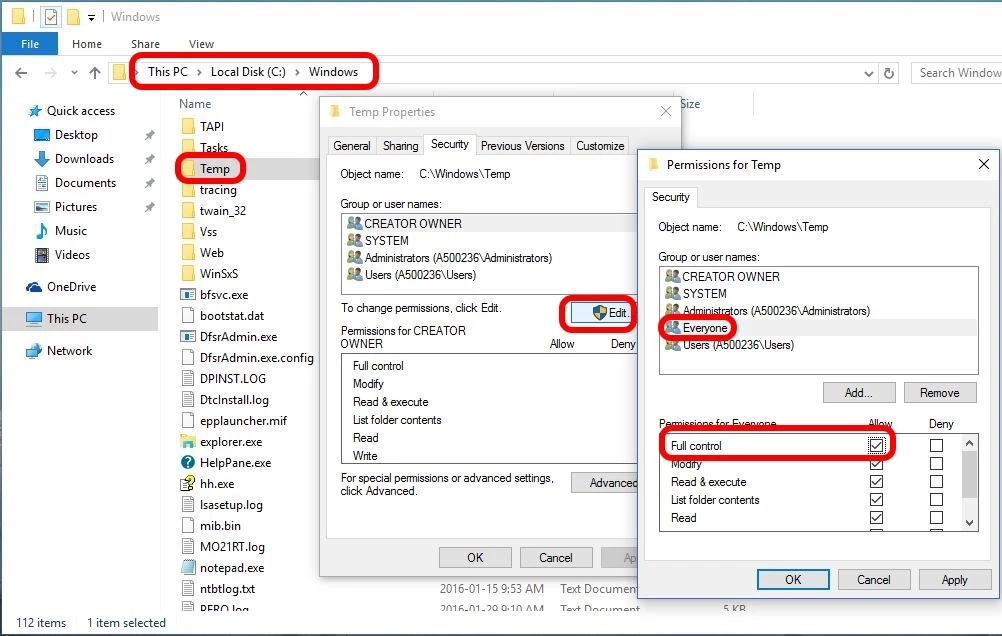Check Deny box for List folder contents
The width and height of the screenshot is (1002, 636).
(936, 499)
